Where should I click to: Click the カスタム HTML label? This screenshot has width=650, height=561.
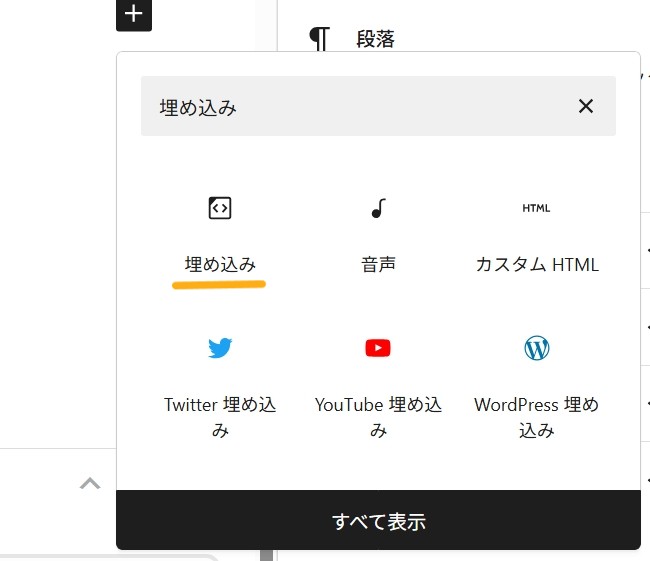pos(537,265)
